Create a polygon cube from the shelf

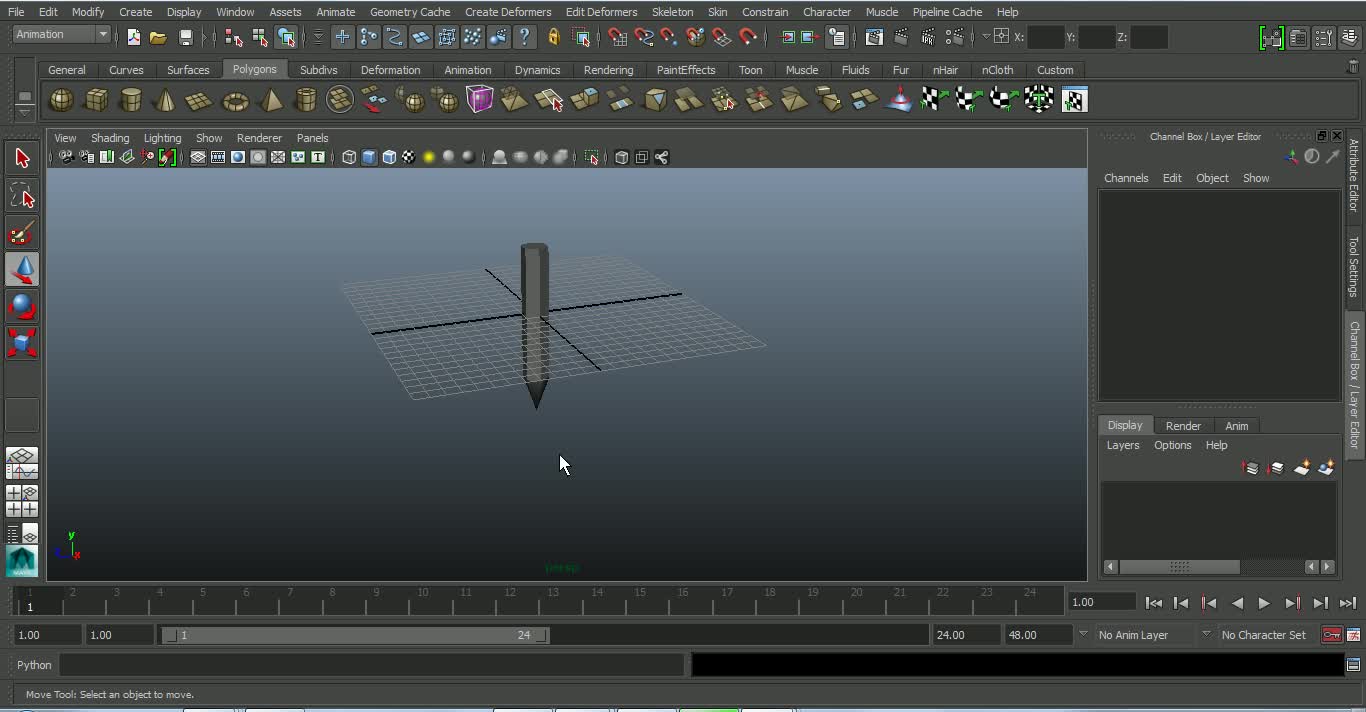click(x=96, y=100)
